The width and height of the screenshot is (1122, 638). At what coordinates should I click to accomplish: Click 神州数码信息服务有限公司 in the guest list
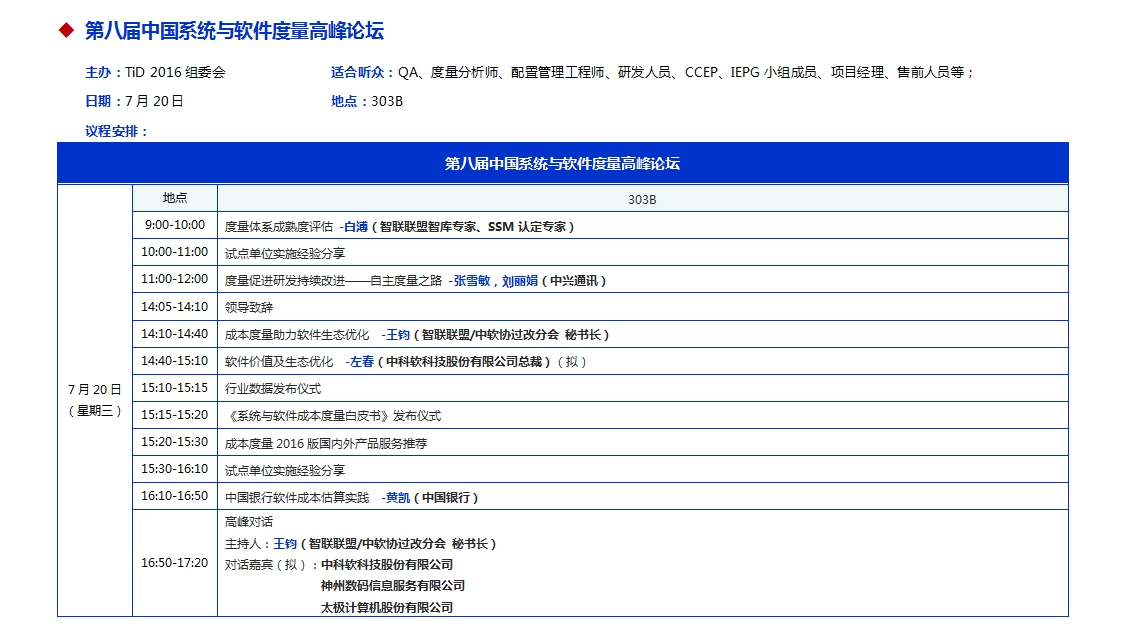pos(393,586)
